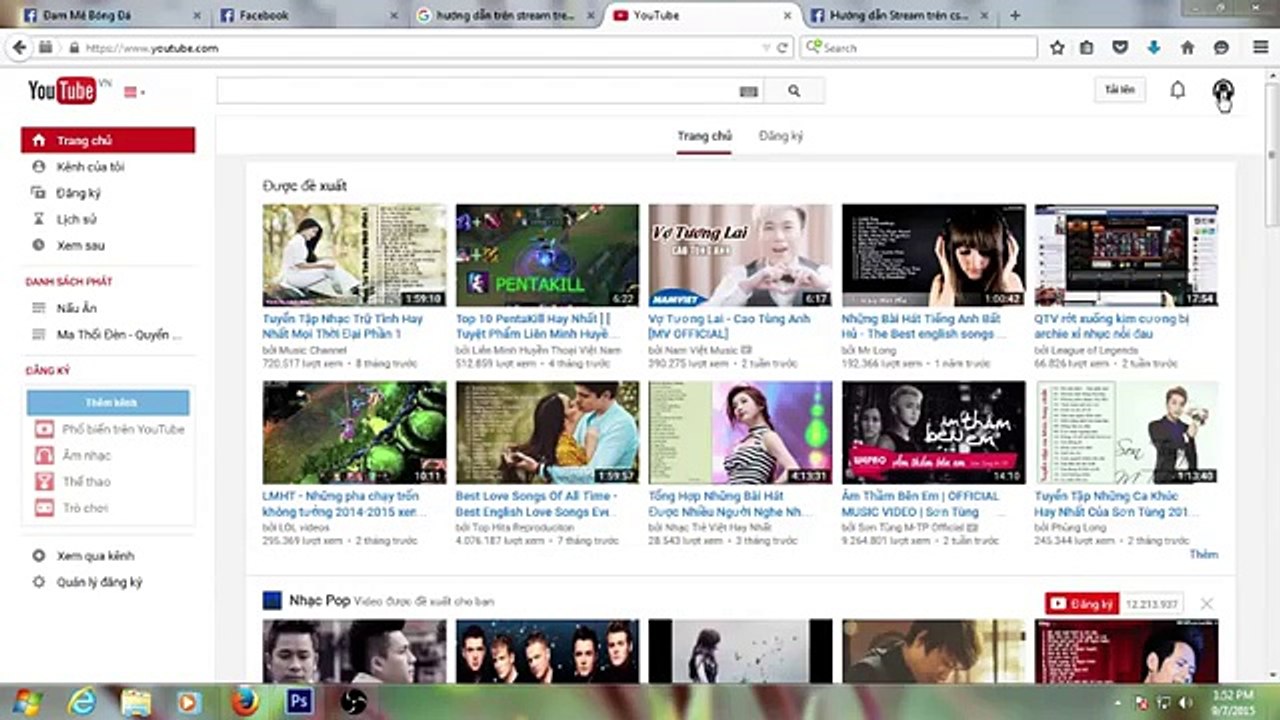
Task: Open the on-screen keyboard icon in search box
Action: pyautogui.click(x=748, y=91)
